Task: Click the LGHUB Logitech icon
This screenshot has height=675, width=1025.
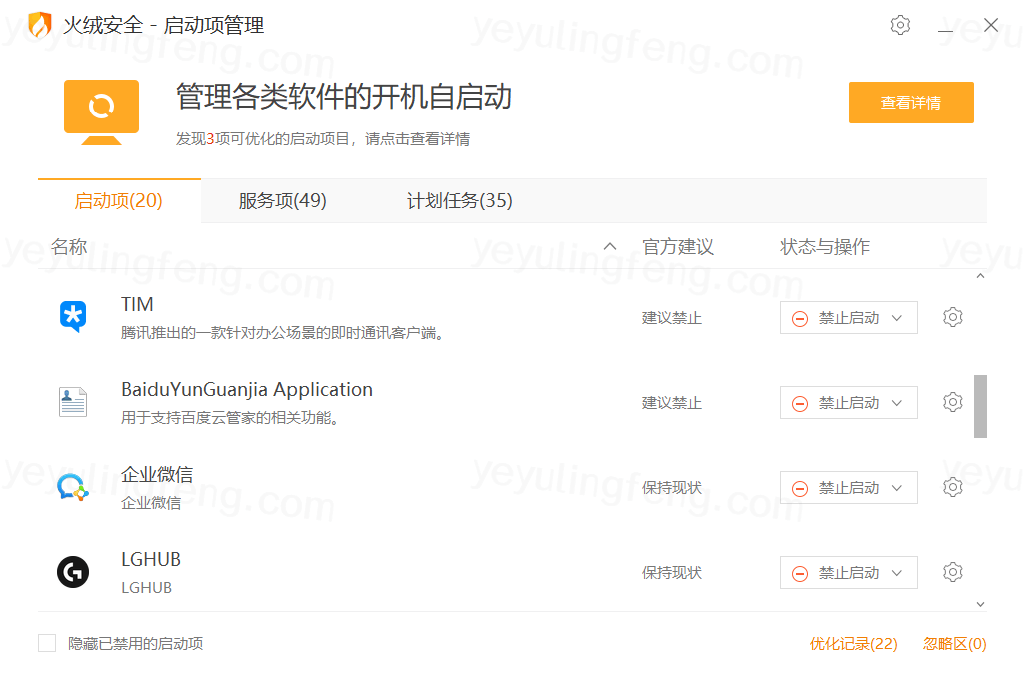Action: [73, 572]
